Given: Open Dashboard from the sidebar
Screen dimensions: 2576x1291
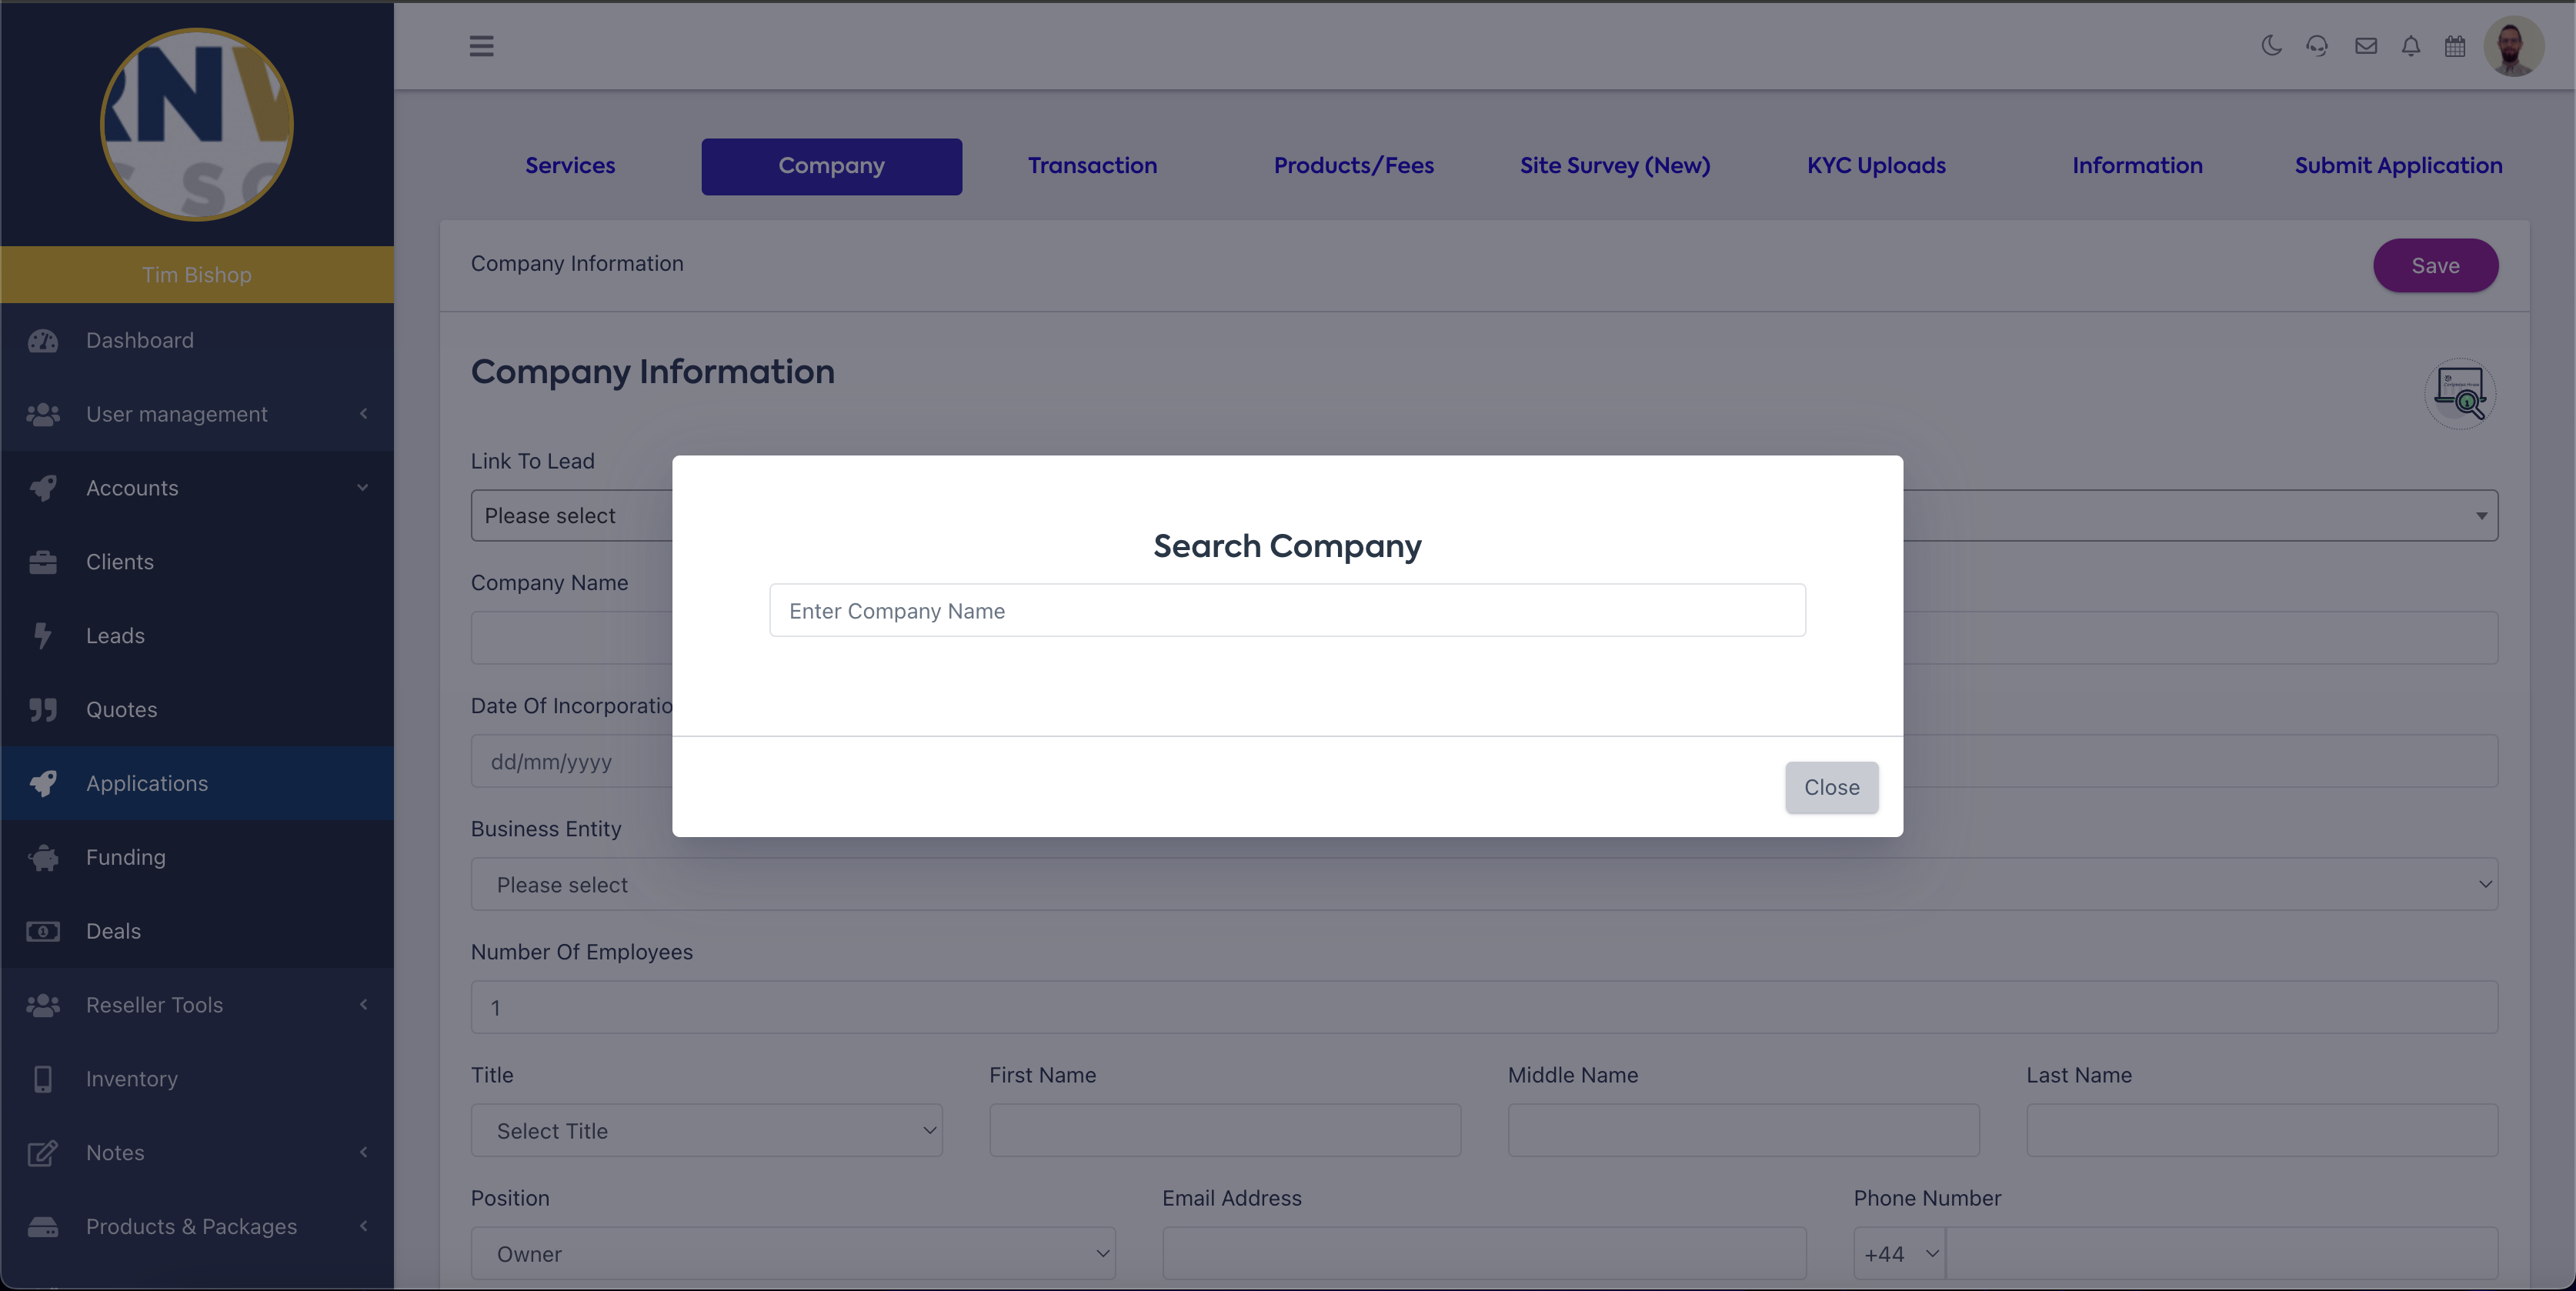Looking at the screenshot, I should point(140,340).
